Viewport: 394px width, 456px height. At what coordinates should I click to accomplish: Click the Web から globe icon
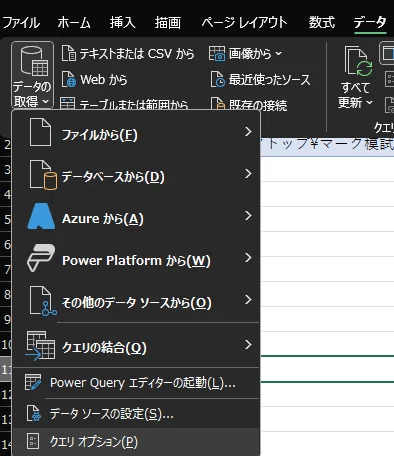[x=69, y=79]
